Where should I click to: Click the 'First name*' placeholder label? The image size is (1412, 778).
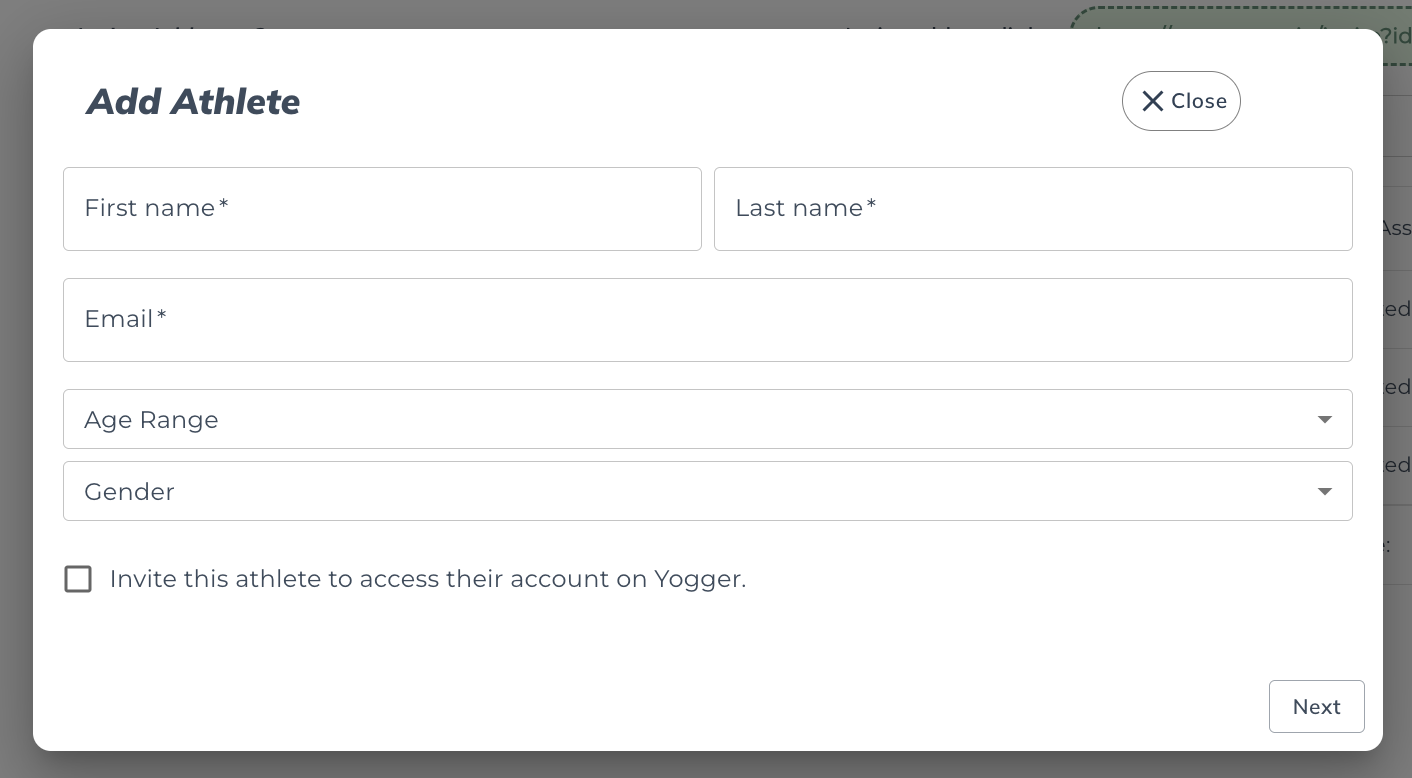point(156,208)
